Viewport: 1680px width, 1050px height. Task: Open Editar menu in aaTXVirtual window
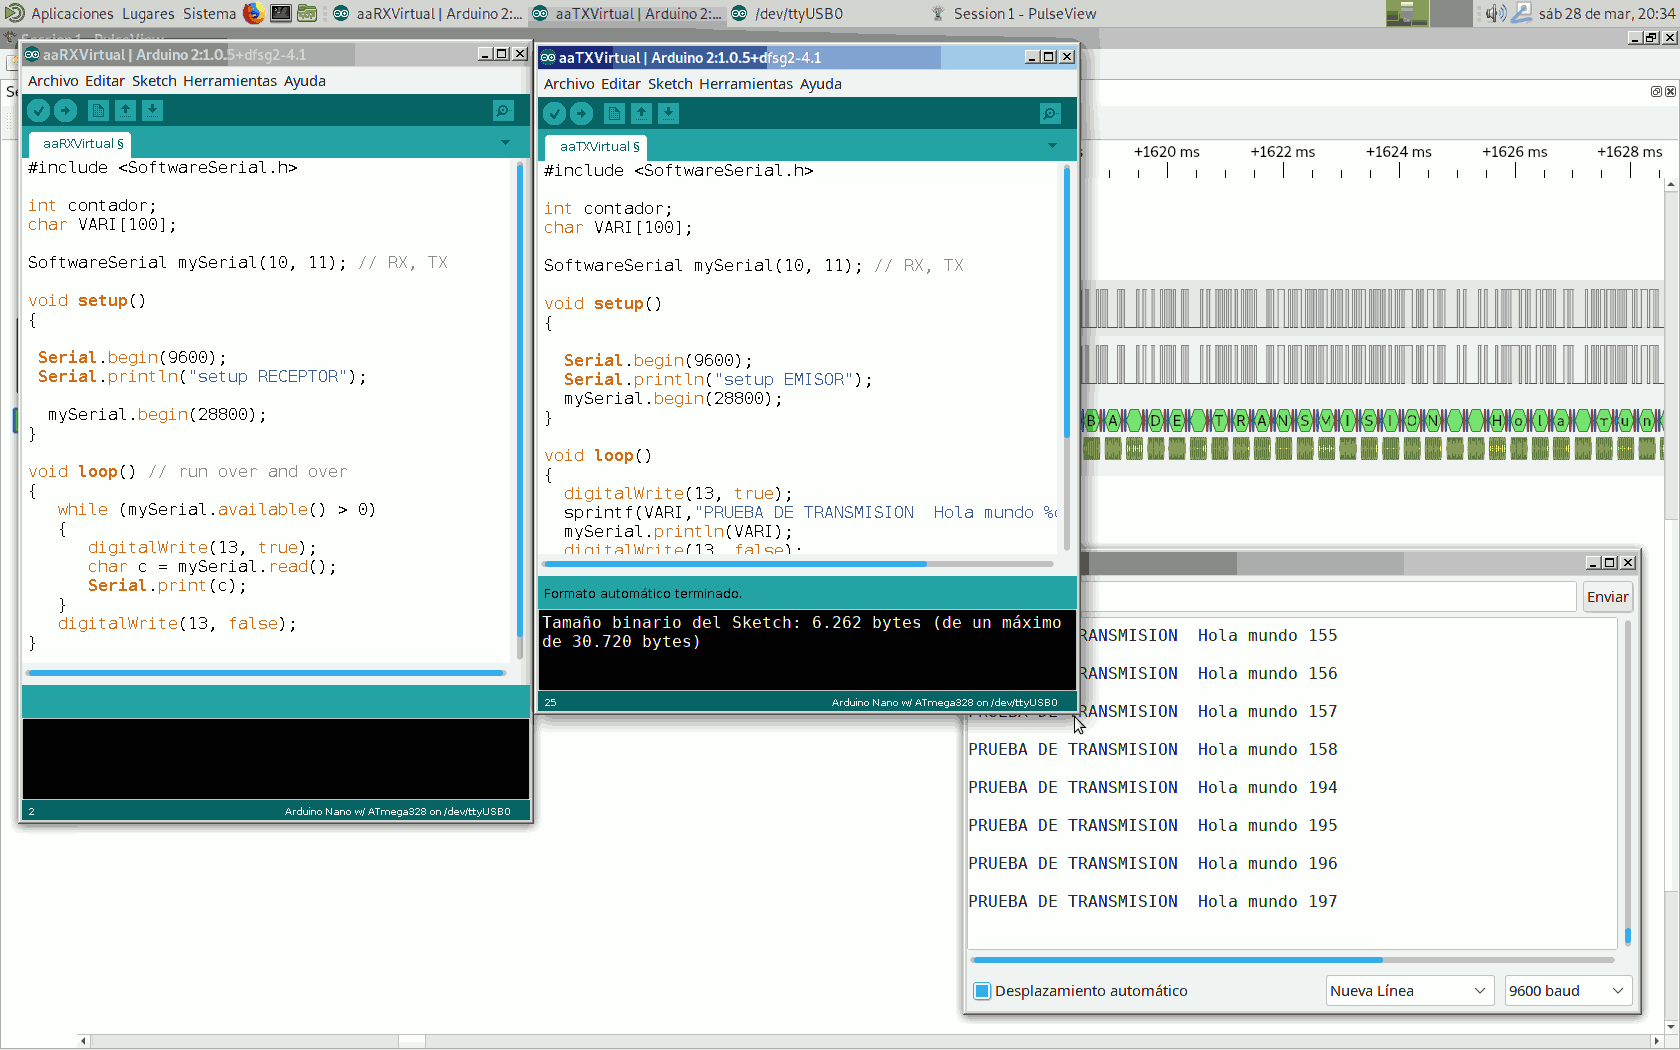click(x=621, y=84)
